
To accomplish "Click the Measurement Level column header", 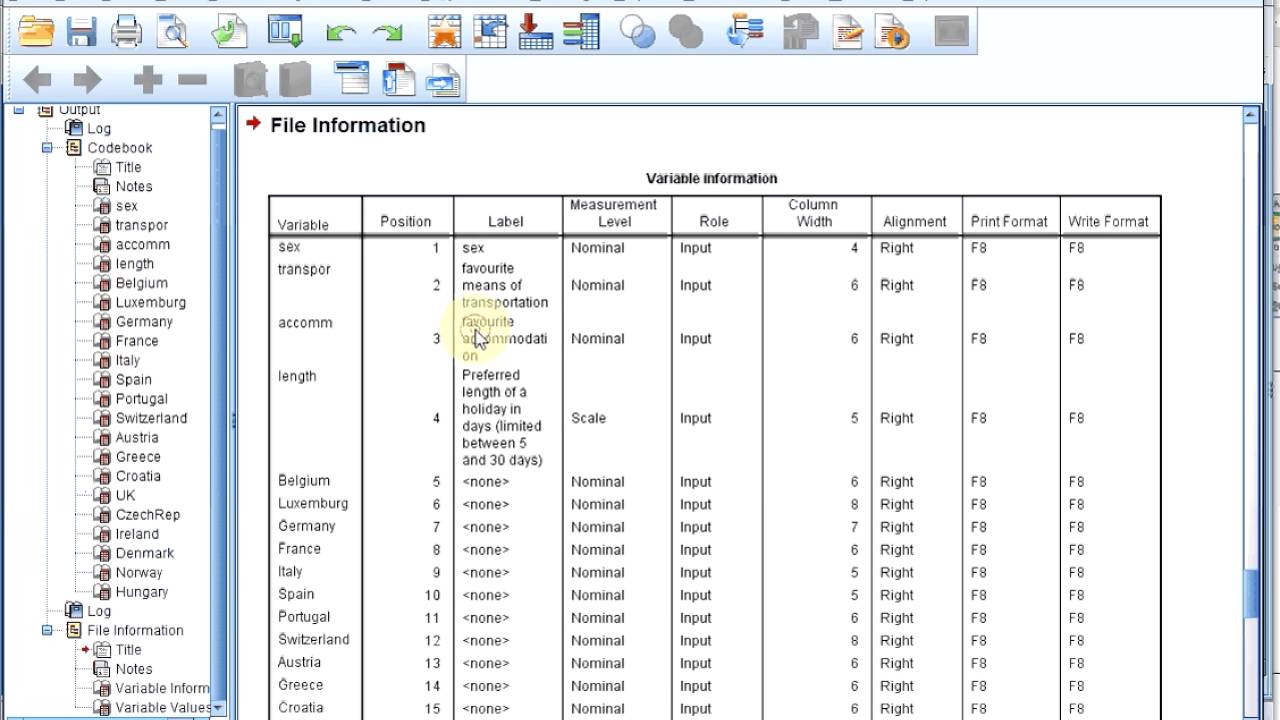I will (613, 213).
